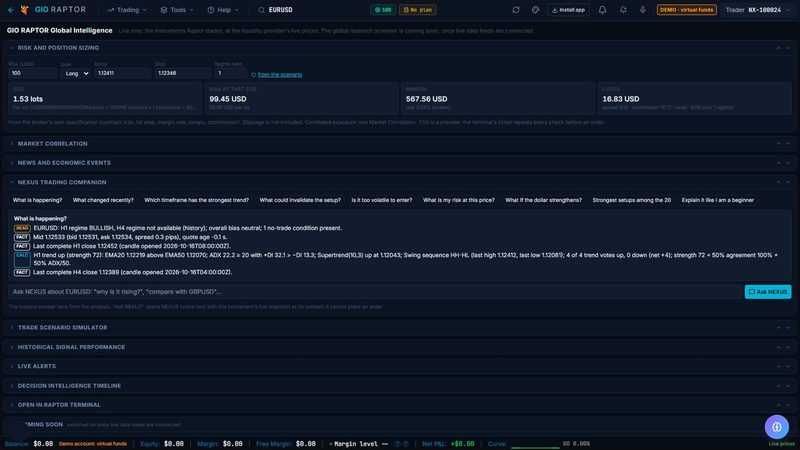The height and width of the screenshot is (450, 800).
Task: Focus the Entry price input field
Action: pyautogui.click(x=122, y=73)
